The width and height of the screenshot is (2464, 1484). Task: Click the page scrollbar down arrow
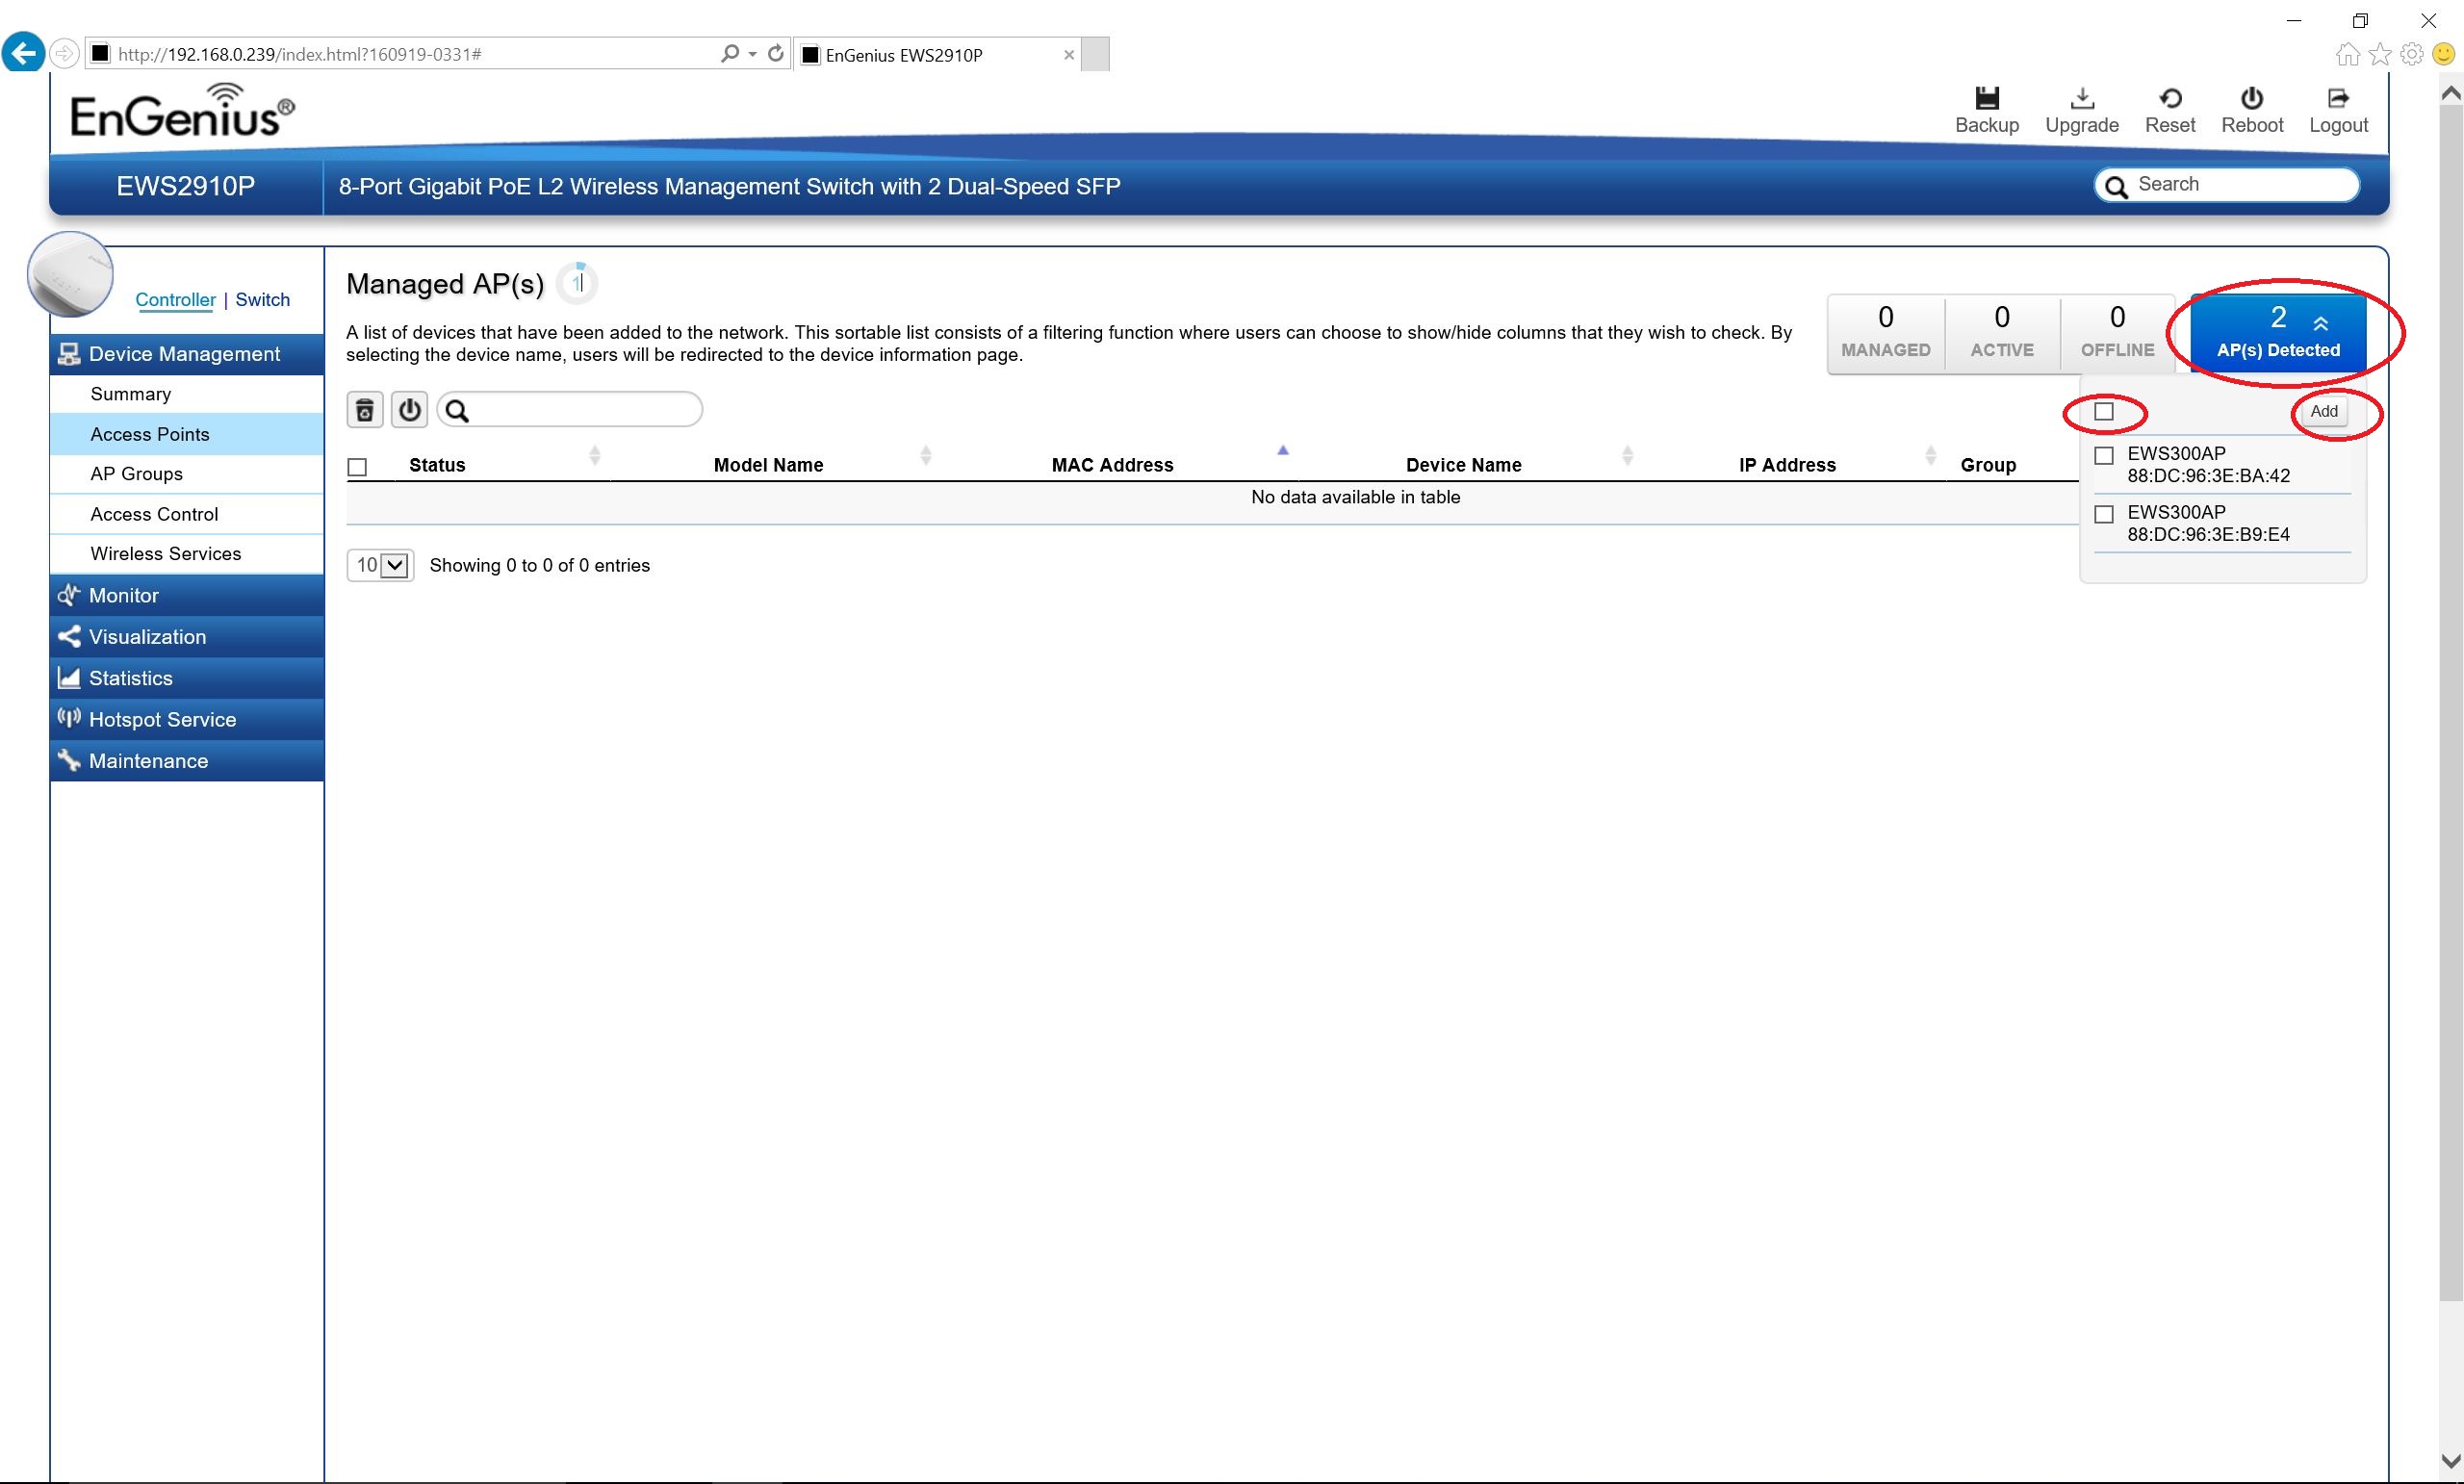2451,1461
